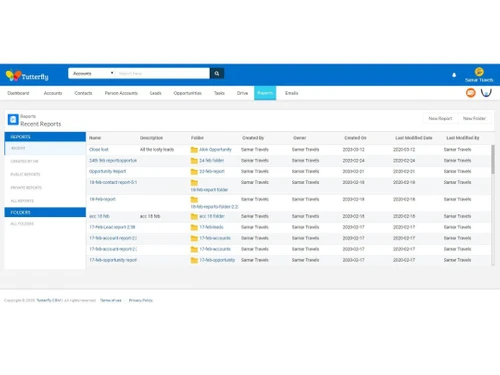
Task: Select the highlighted Reports tab
Action: [265, 93]
